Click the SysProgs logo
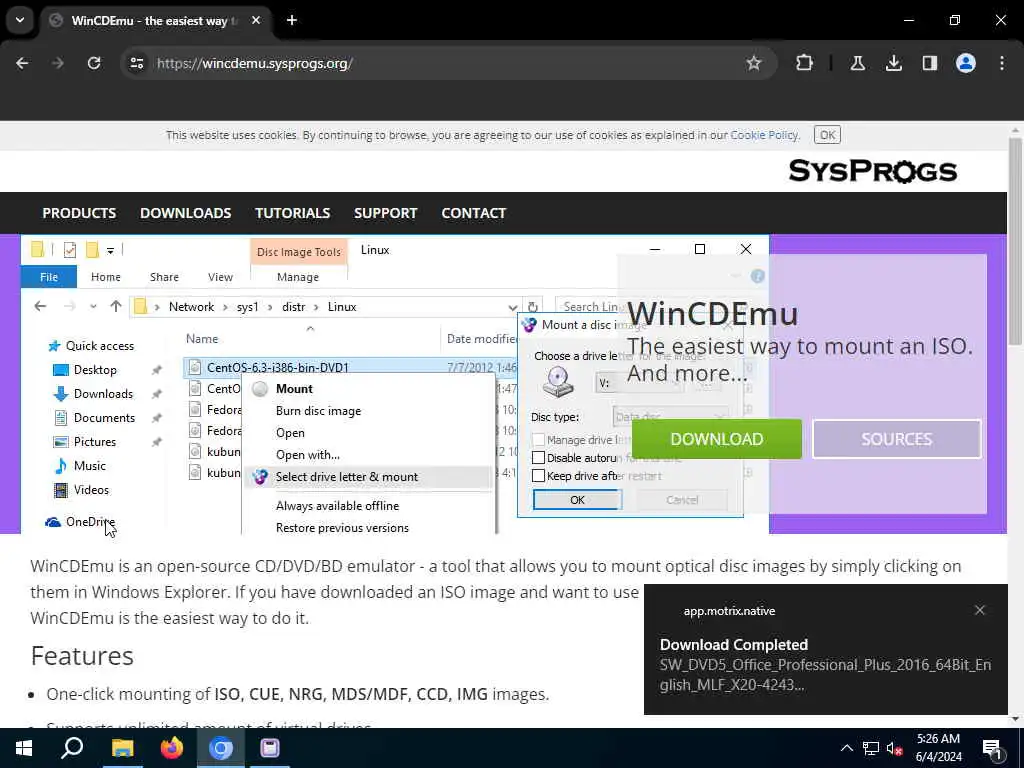 [x=872, y=171]
